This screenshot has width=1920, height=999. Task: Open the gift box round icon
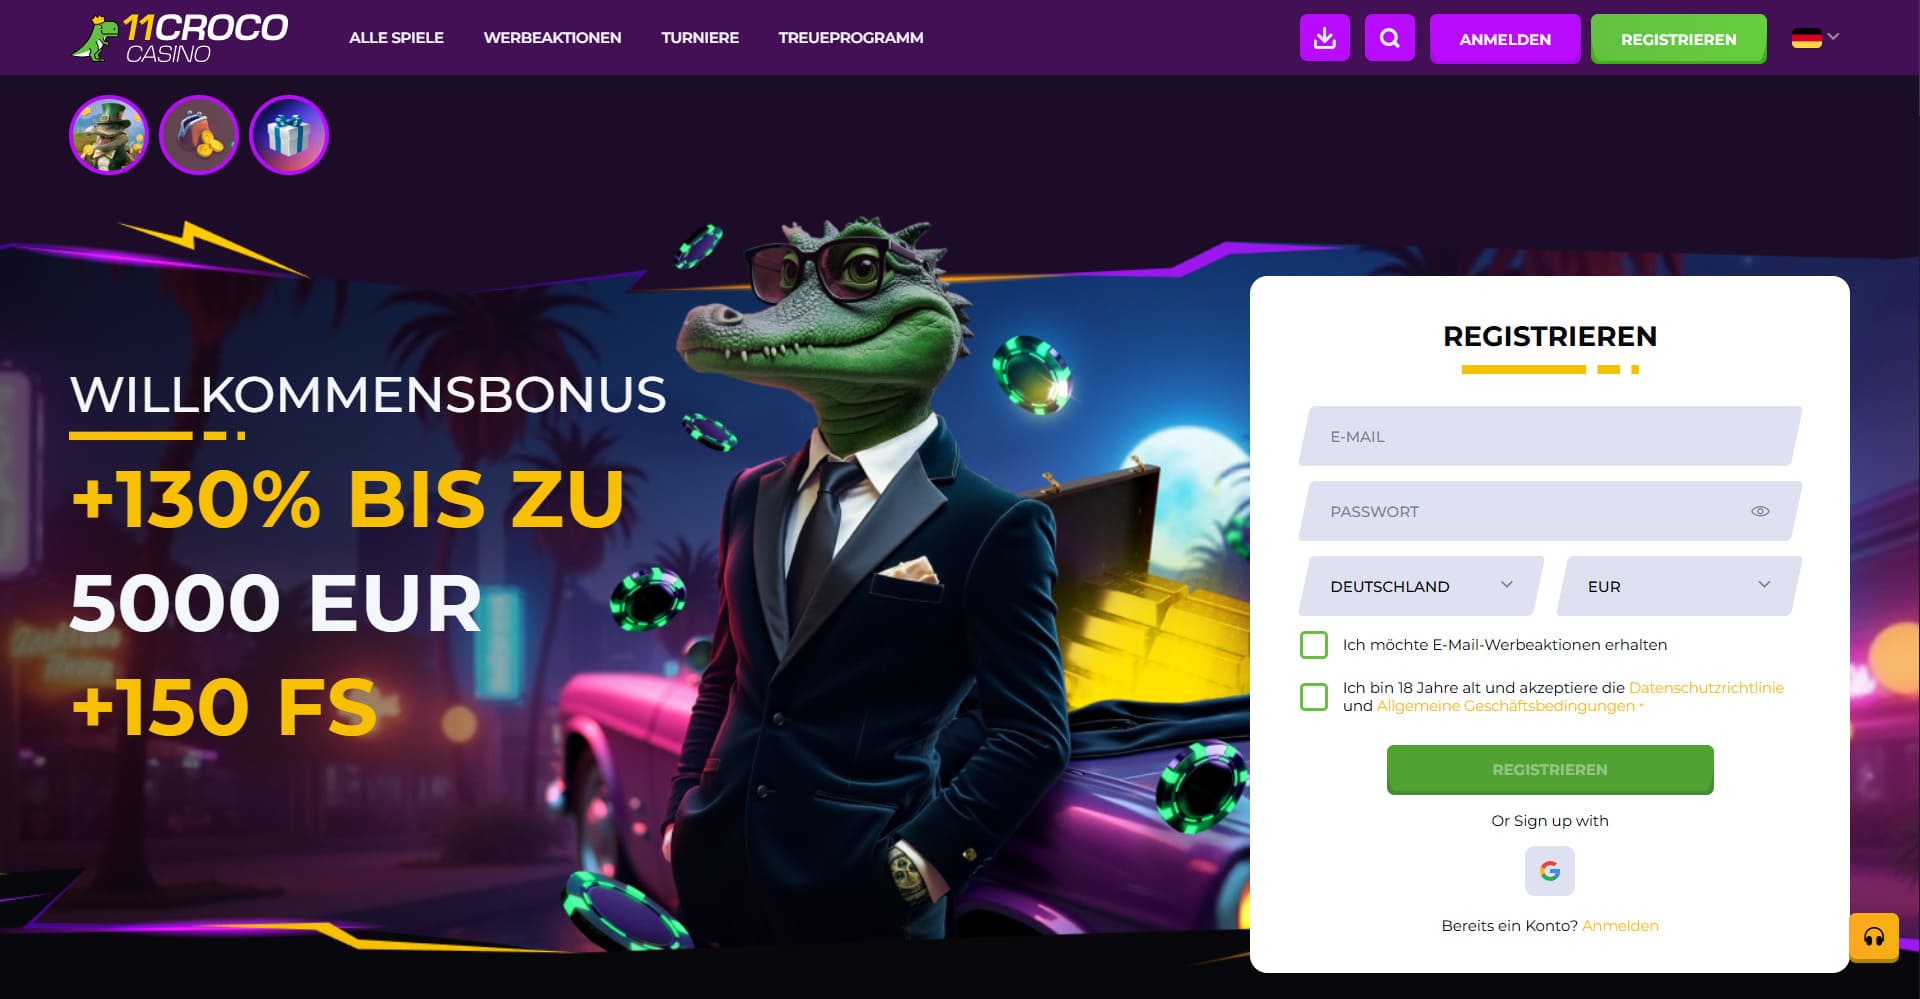pos(289,135)
